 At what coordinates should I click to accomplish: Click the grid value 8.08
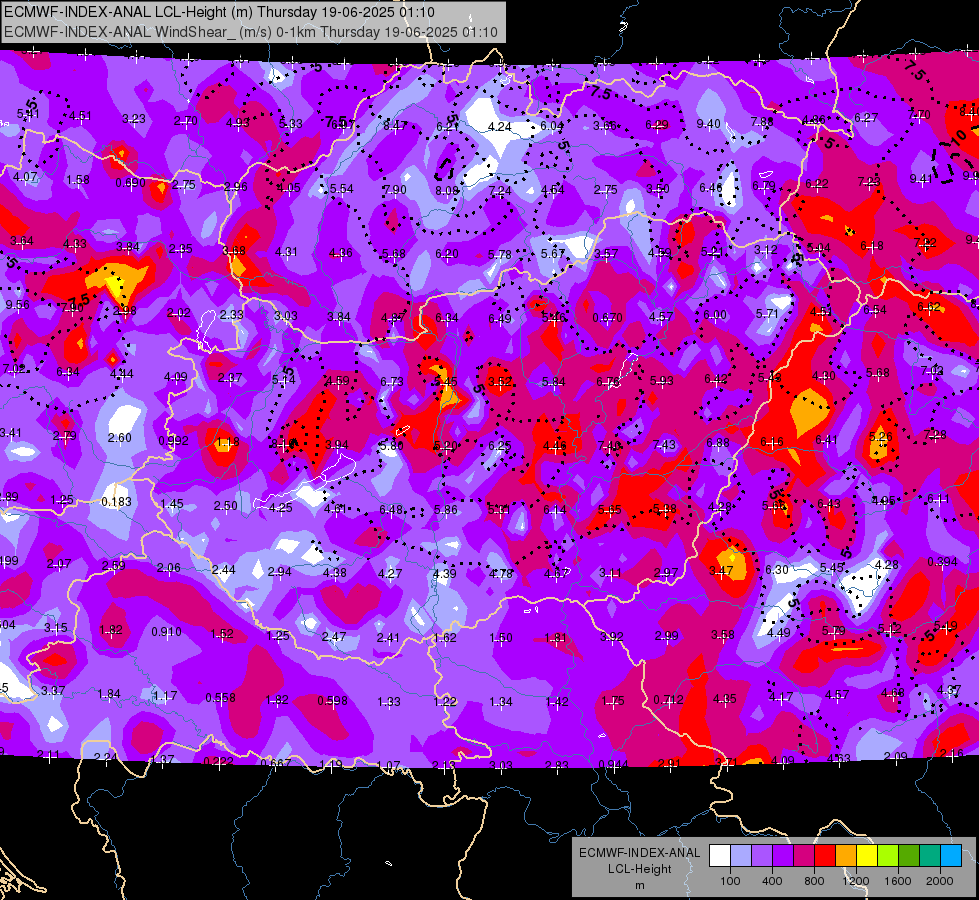tap(447, 190)
